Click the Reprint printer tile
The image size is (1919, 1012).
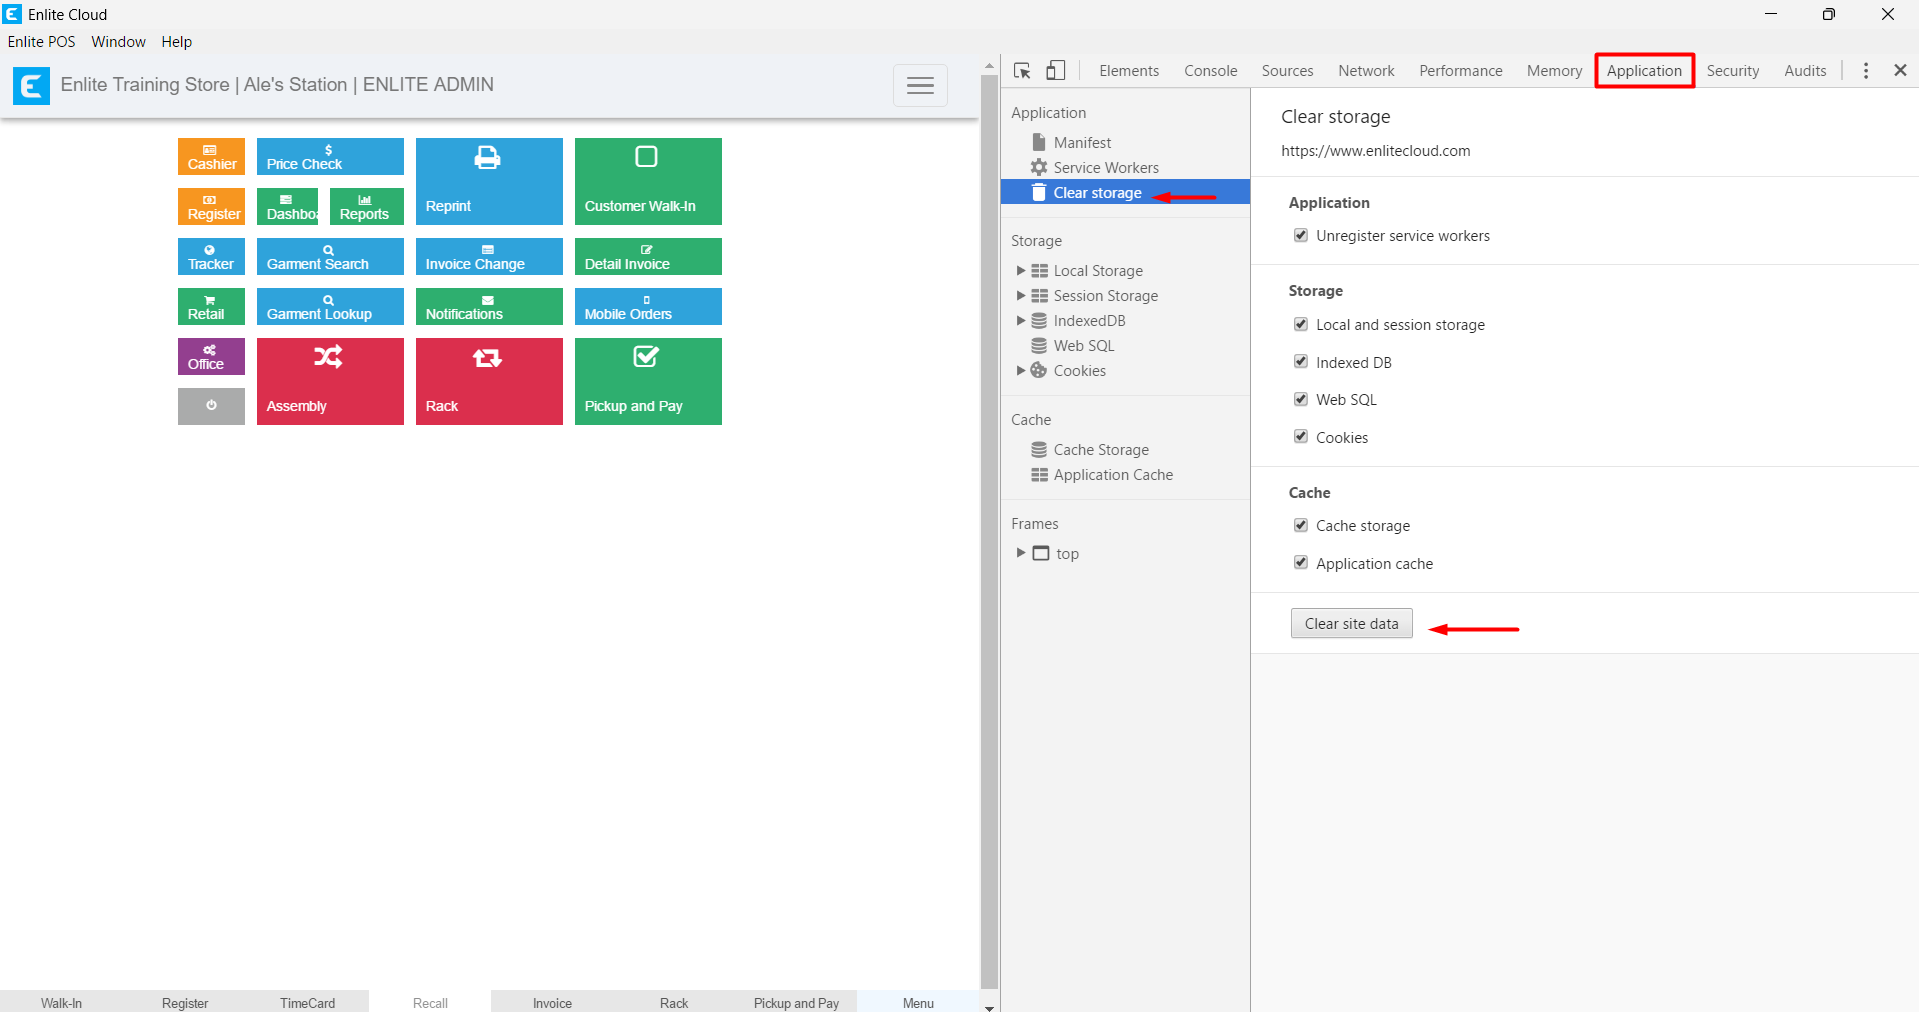pyautogui.click(x=488, y=181)
